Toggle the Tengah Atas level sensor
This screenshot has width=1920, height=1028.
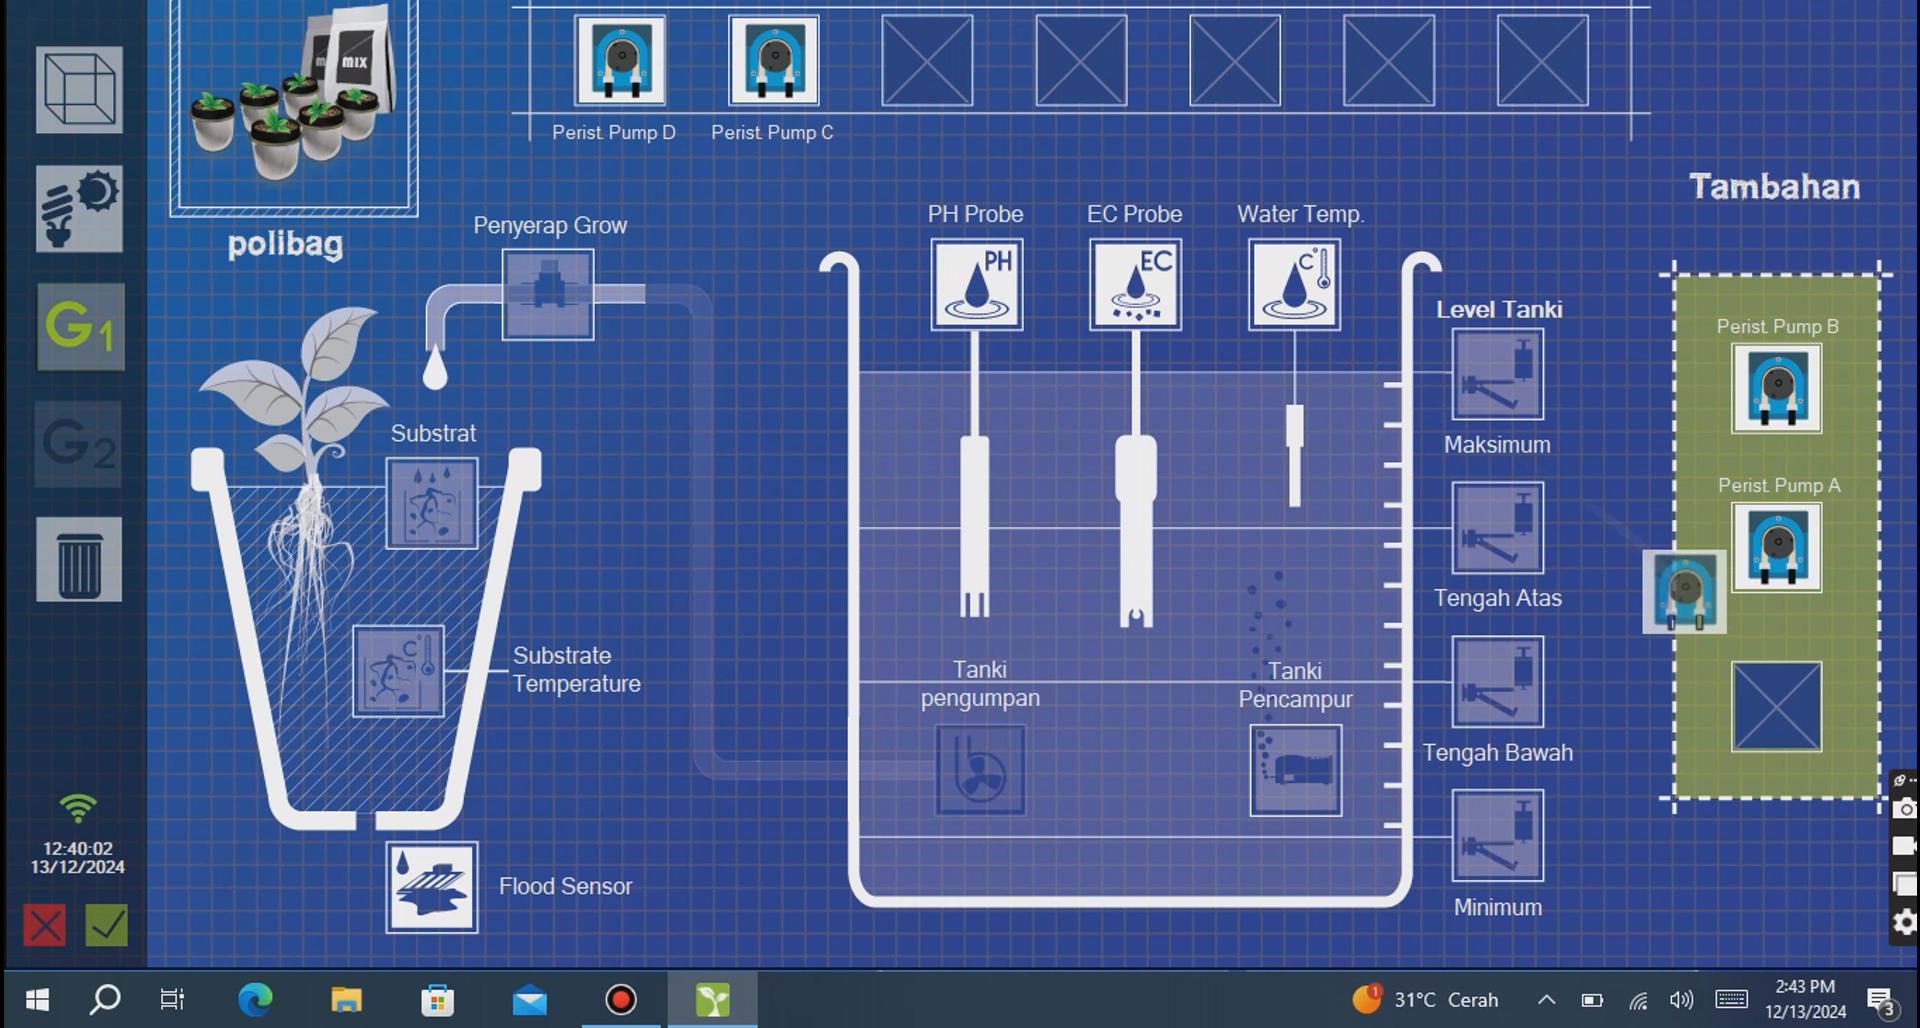point(1497,529)
